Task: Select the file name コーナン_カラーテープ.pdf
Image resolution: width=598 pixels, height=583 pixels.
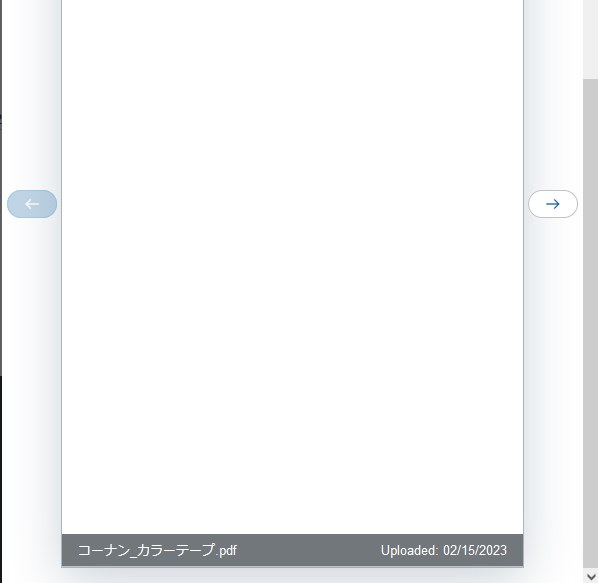Action: 158,550
